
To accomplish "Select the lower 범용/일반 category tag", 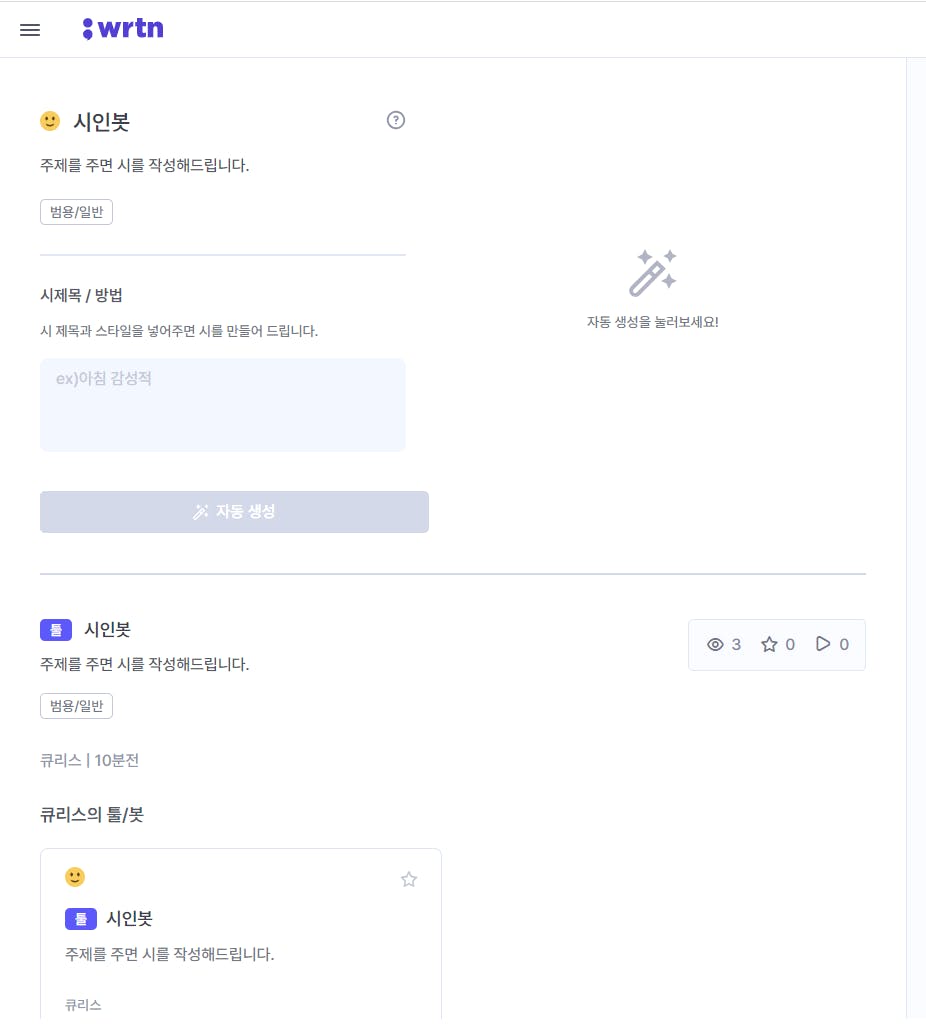I will click(76, 706).
